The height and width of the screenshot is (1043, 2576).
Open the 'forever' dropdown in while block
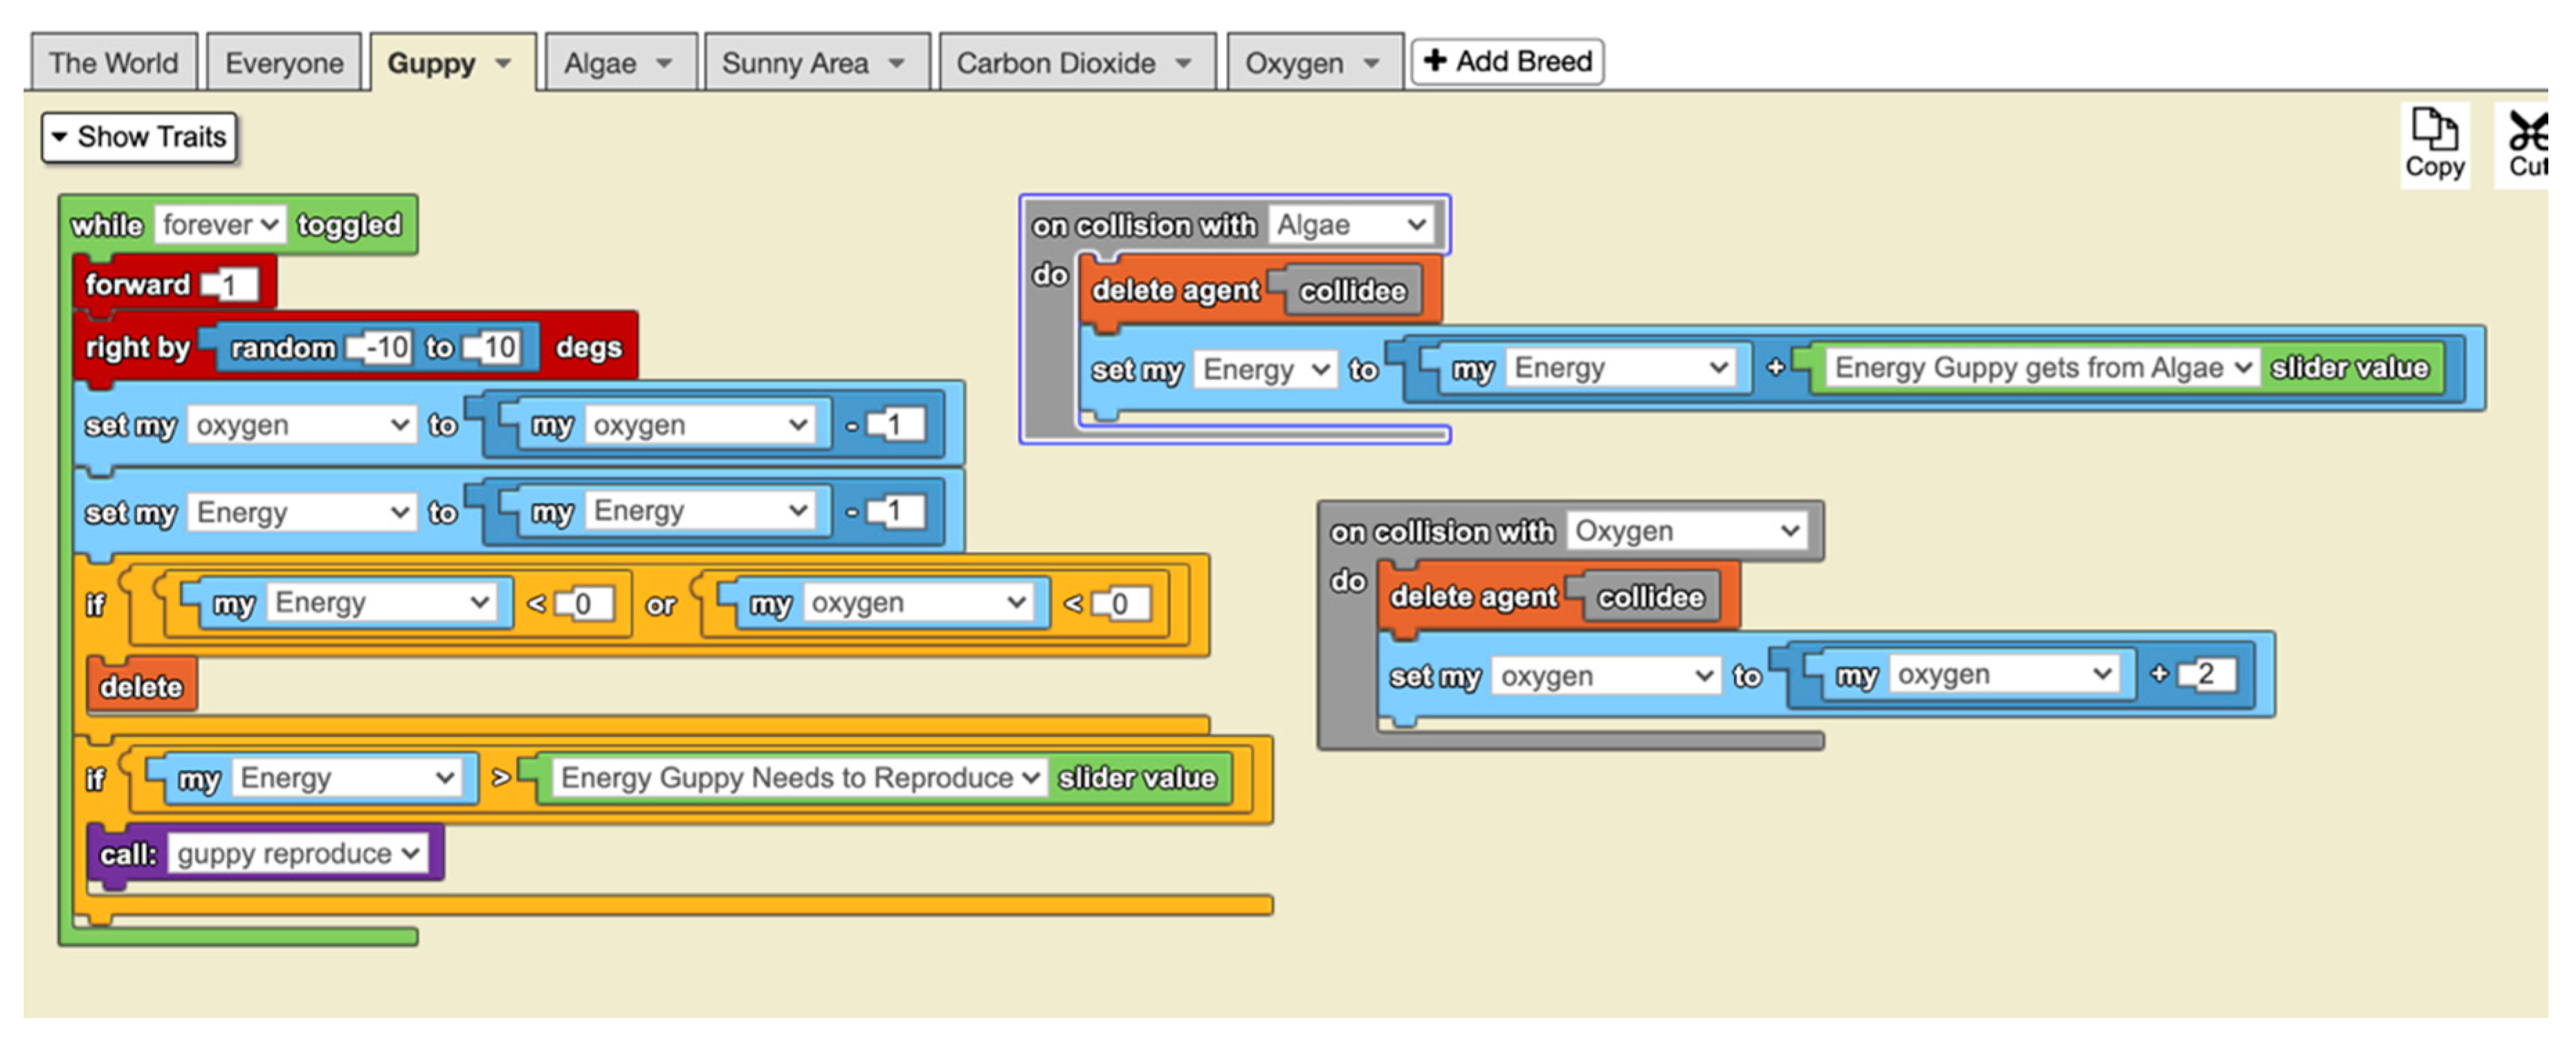click(x=219, y=225)
